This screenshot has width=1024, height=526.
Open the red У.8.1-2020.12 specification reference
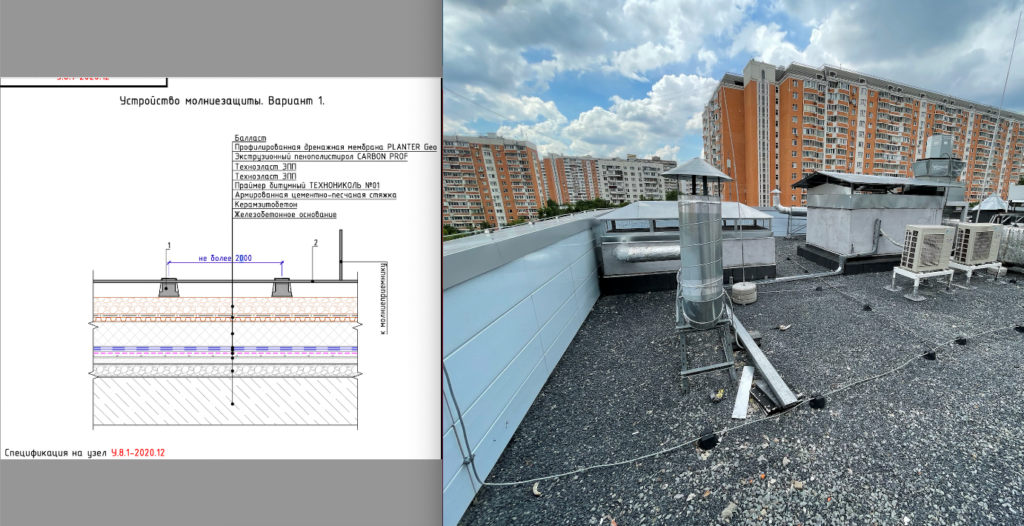coord(138,453)
